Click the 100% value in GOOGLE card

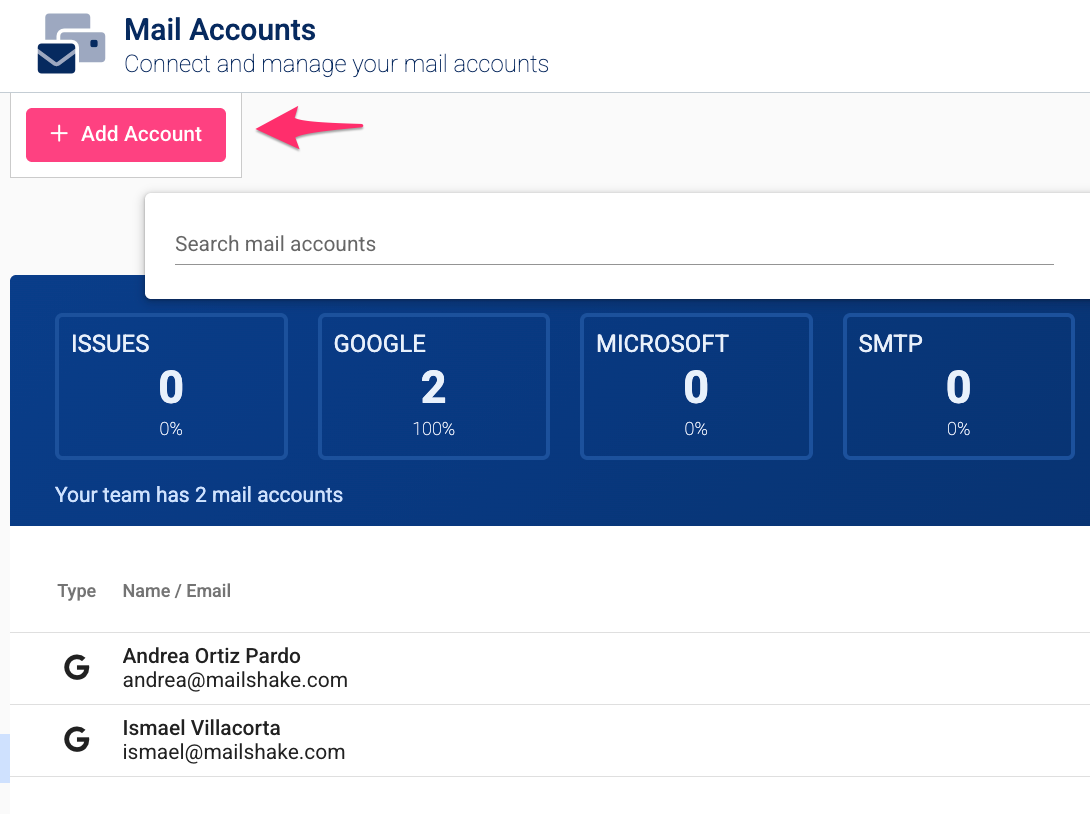tap(434, 429)
